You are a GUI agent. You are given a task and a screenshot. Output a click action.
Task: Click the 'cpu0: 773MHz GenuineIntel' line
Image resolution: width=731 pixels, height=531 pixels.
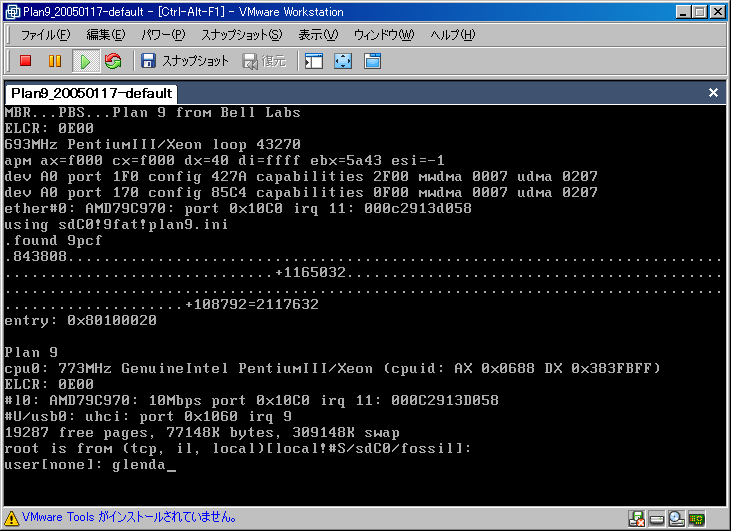tap(332, 369)
